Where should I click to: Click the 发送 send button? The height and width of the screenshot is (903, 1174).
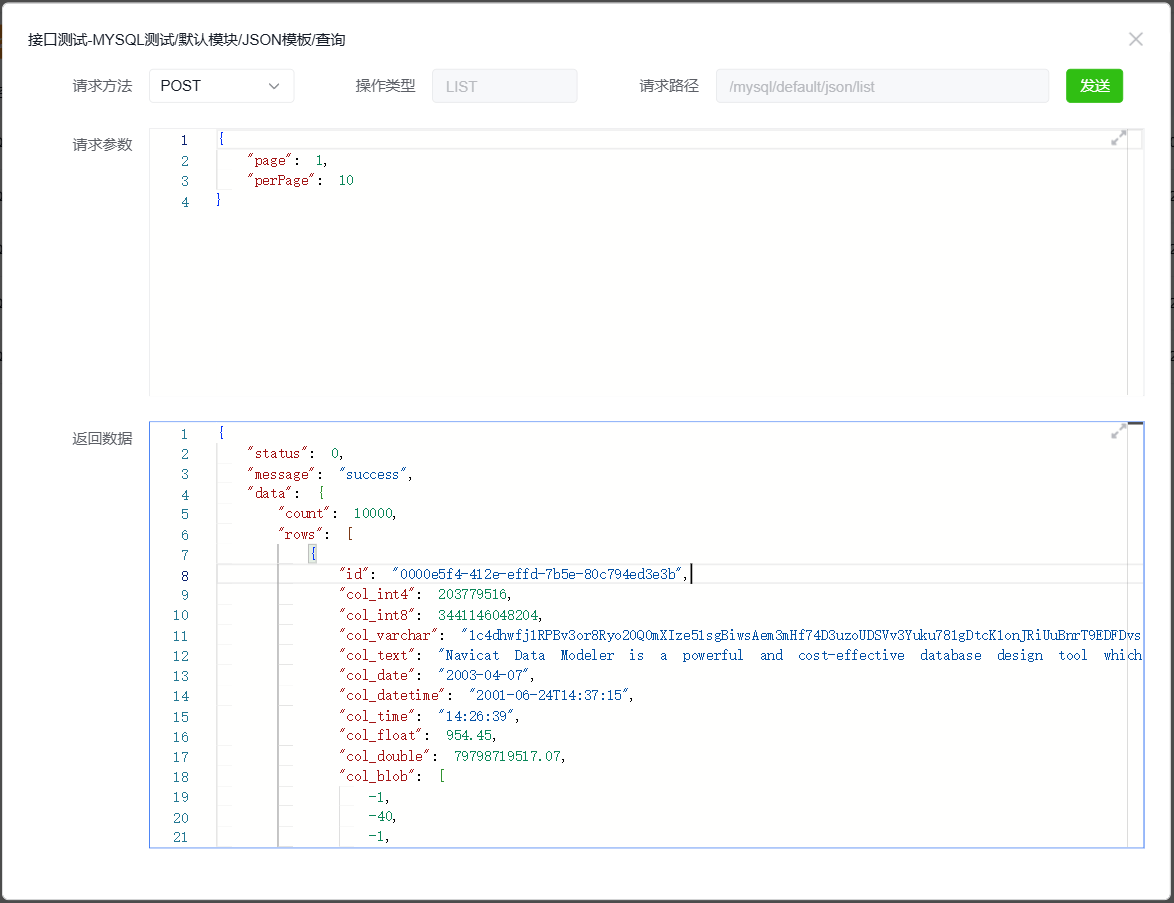click(x=1094, y=86)
